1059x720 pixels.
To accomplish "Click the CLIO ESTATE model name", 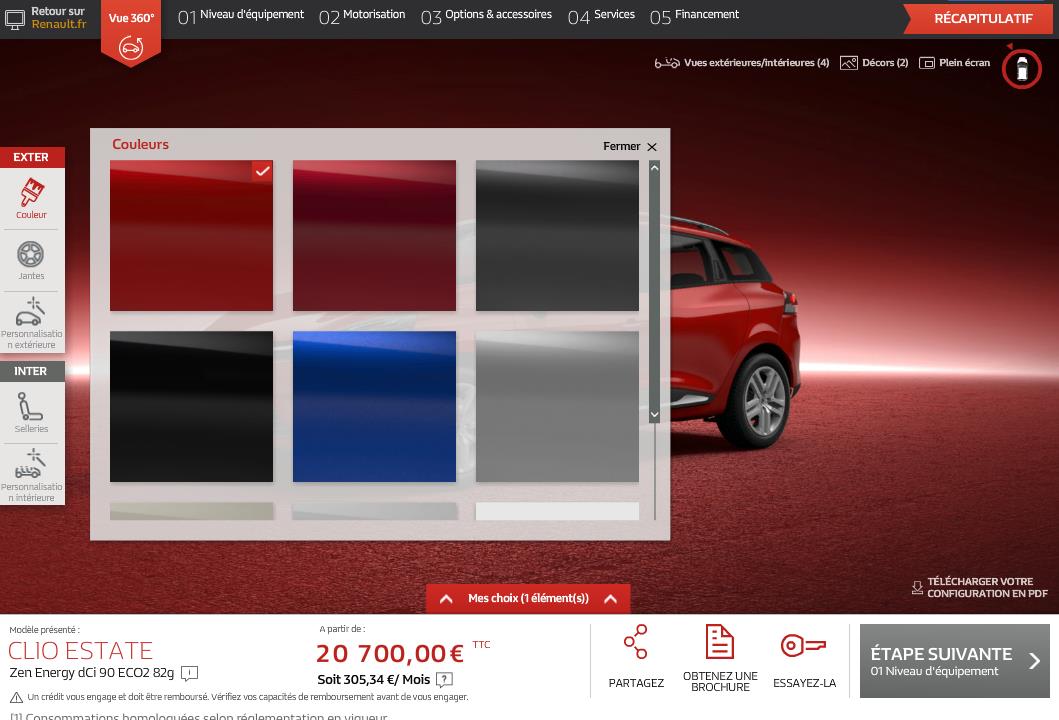I will coord(80,651).
